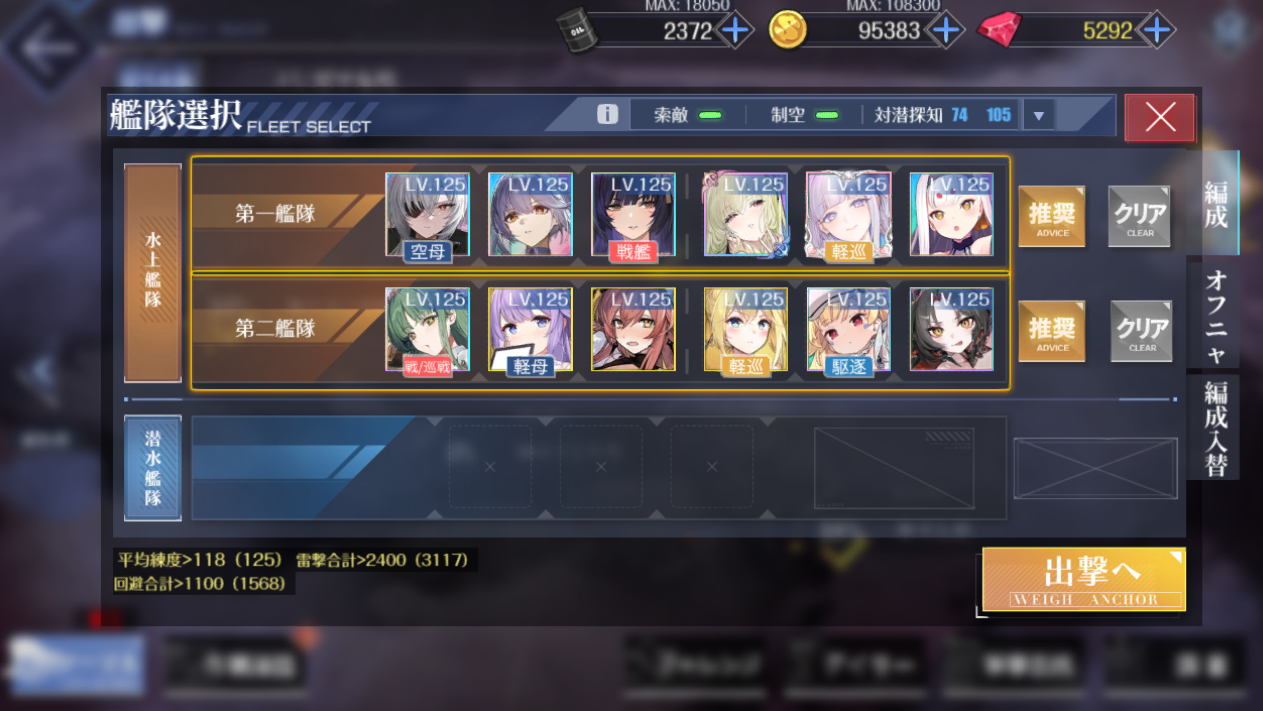Expand the fleet stats dropdown arrow
This screenshot has width=1263, height=711.
[1039, 116]
